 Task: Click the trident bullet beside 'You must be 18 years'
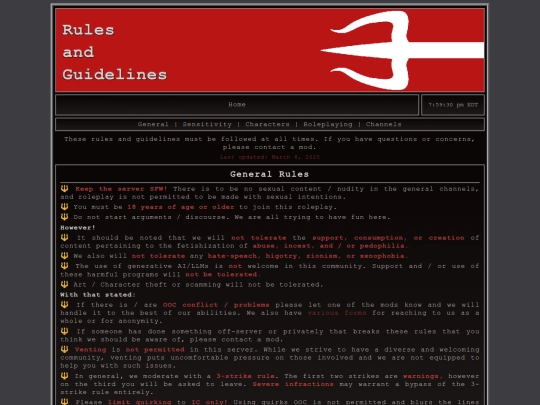coord(64,207)
